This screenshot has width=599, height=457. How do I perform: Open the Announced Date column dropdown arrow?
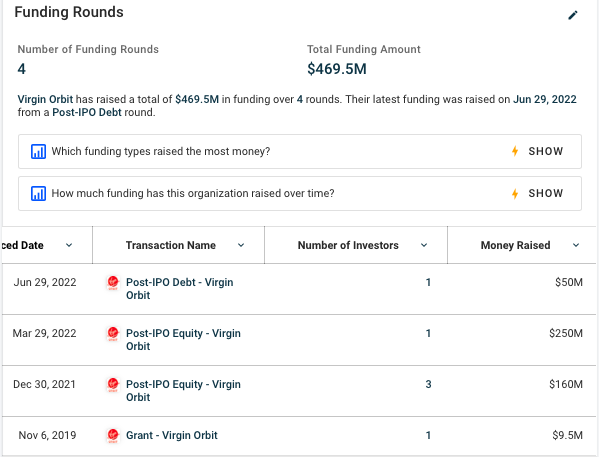click(x=69, y=245)
